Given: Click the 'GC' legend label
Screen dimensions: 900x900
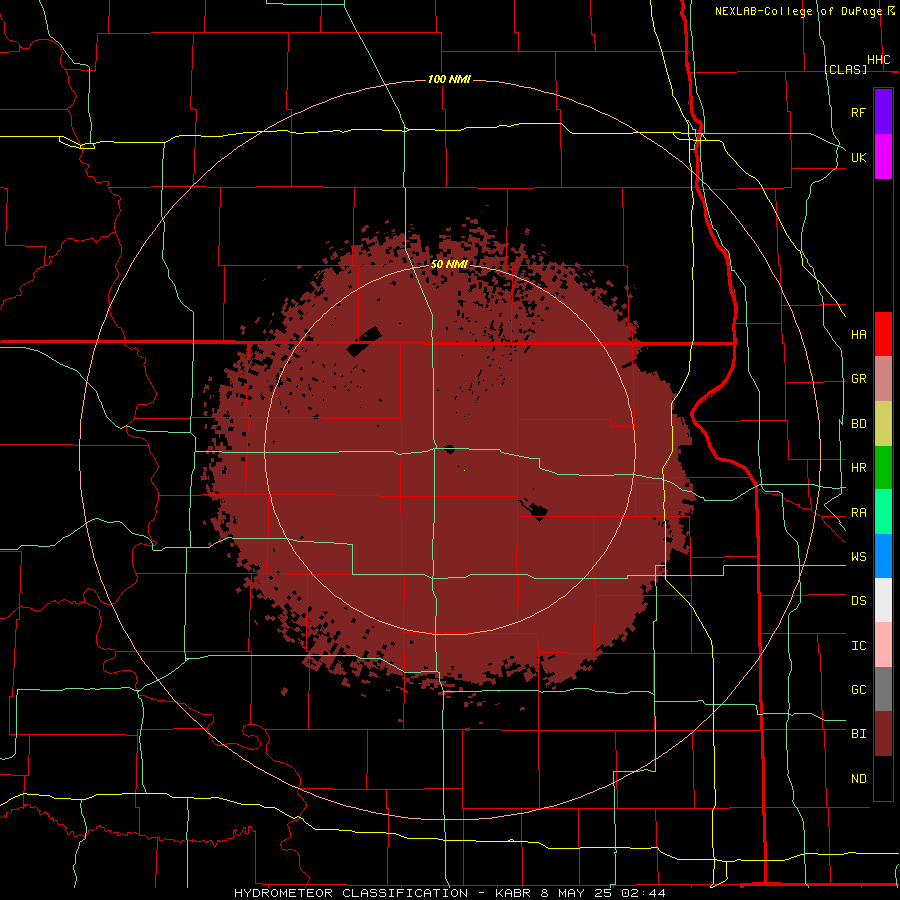Looking at the screenshot, I should (859, 690).
